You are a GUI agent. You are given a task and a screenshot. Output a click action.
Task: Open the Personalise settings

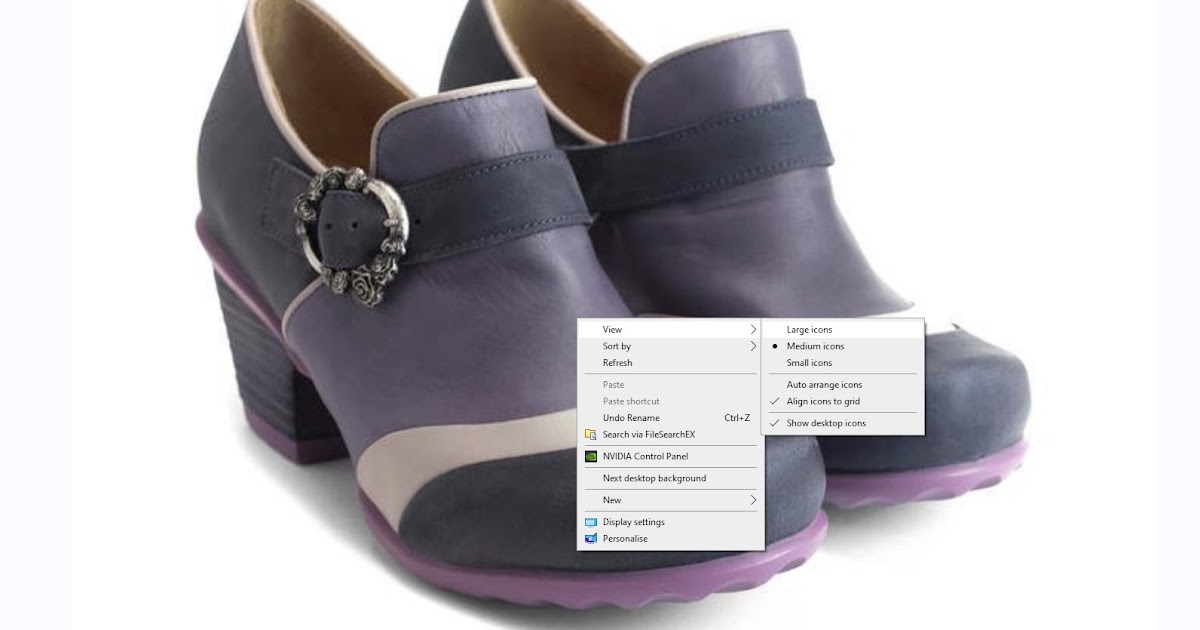click(626, 538)
